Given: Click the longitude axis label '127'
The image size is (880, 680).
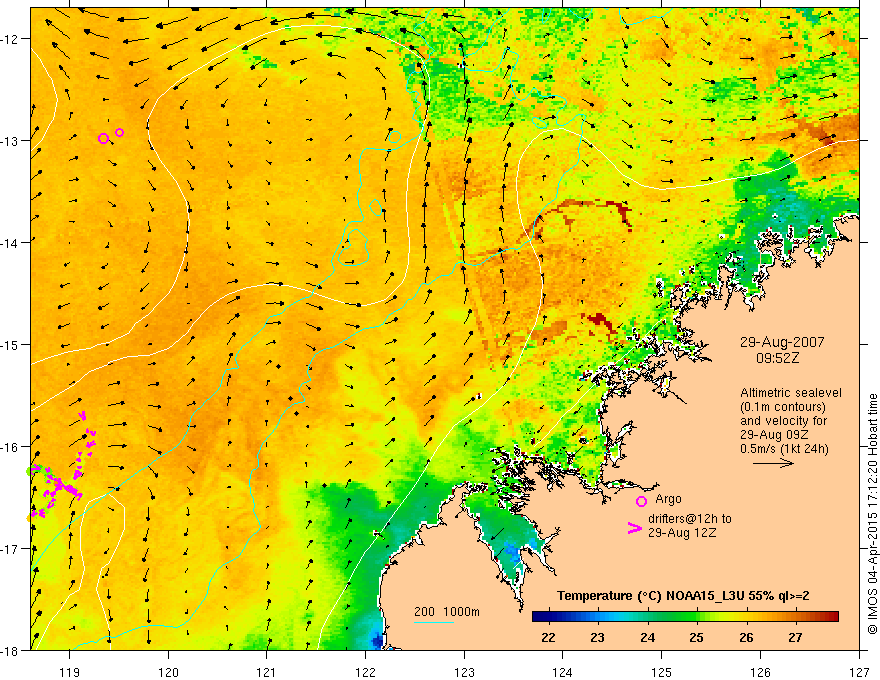Looking at the screenshot, I should tap(859, 672).
